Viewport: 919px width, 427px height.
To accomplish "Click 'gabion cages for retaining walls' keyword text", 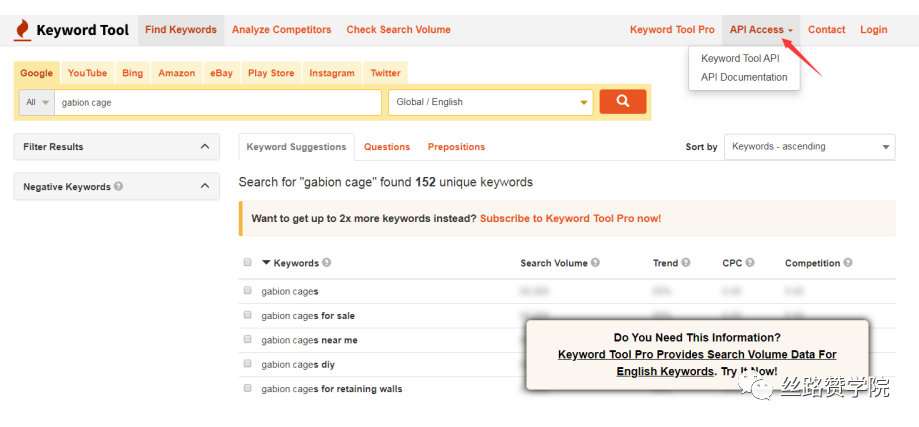I will [332, 389].
